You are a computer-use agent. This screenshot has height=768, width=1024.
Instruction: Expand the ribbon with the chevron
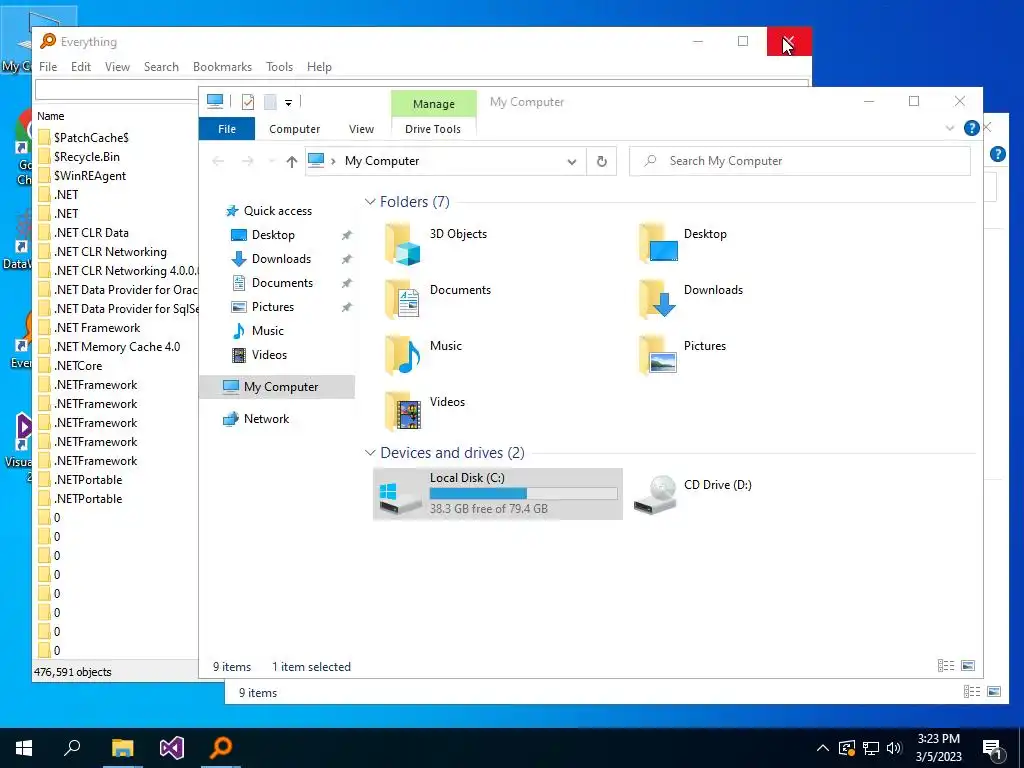pyautogui.click(x=950, y=128)
